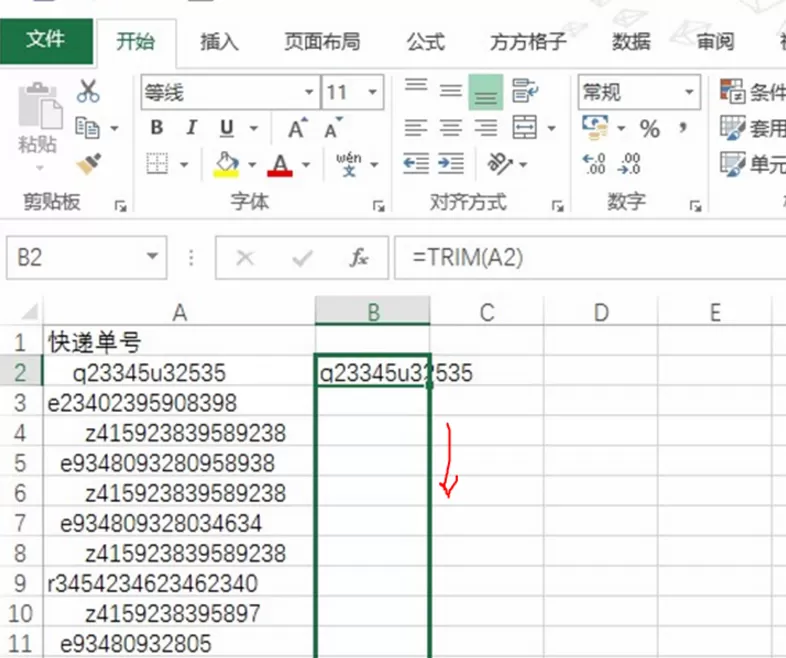Click Format as Table icon 套用
786x658 pixels.
point(733,127)
